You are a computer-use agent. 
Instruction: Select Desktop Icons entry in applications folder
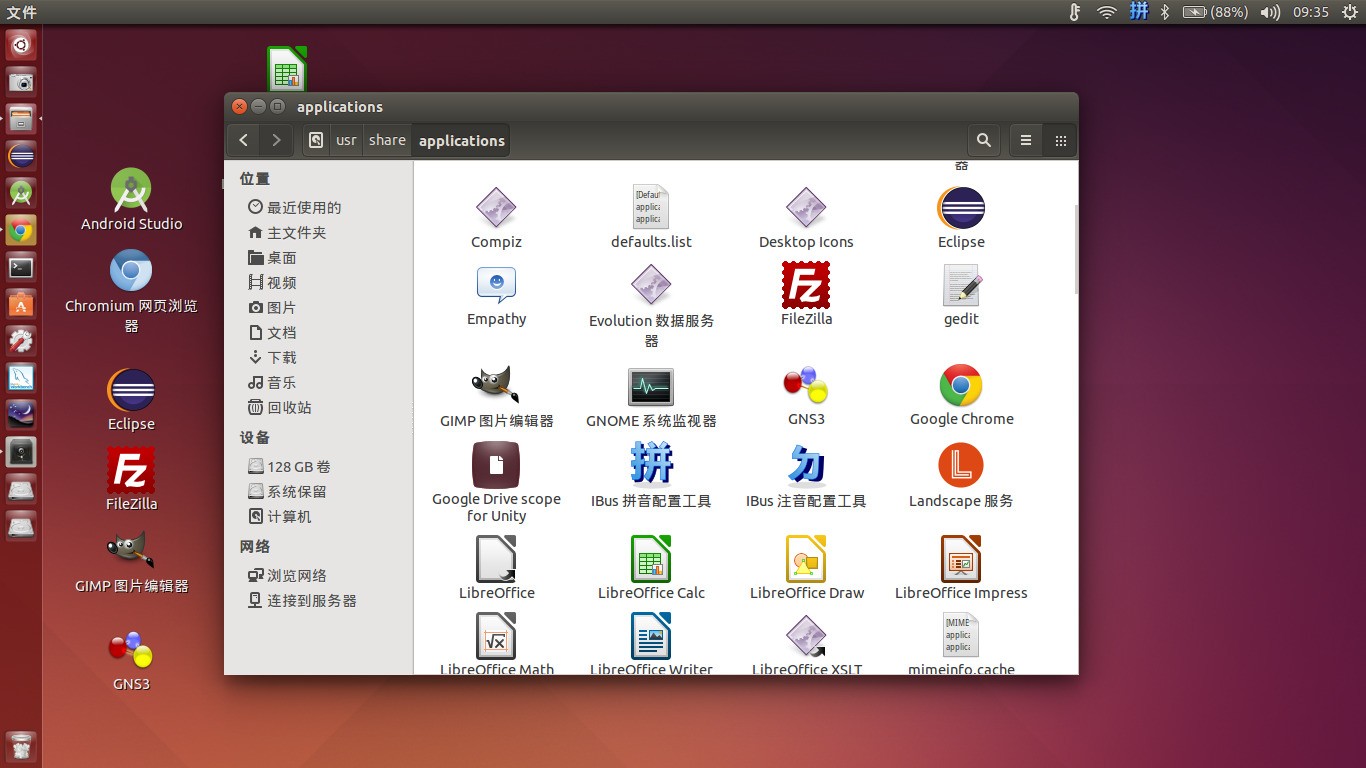(806, 218)
